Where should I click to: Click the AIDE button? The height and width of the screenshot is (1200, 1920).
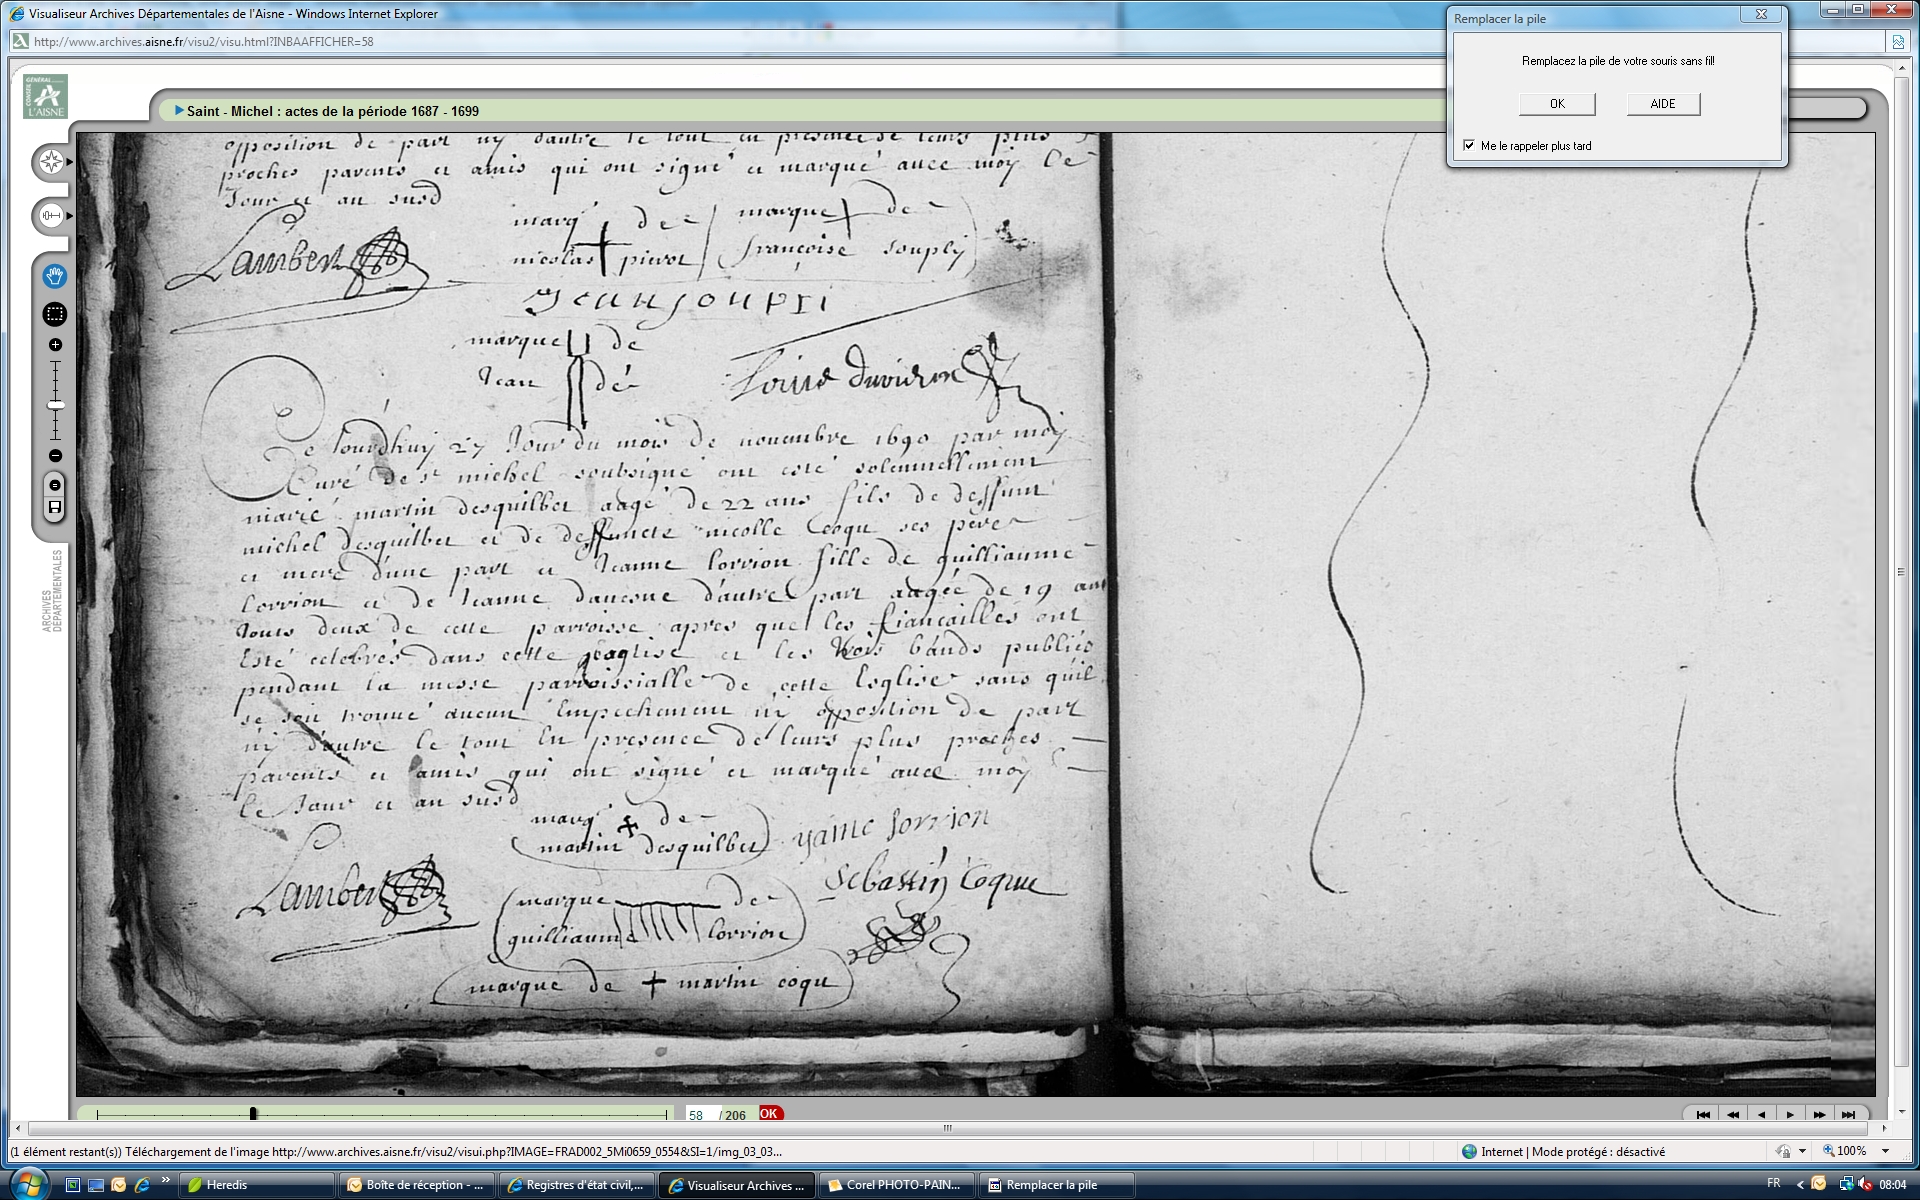tap(1662, 104)
